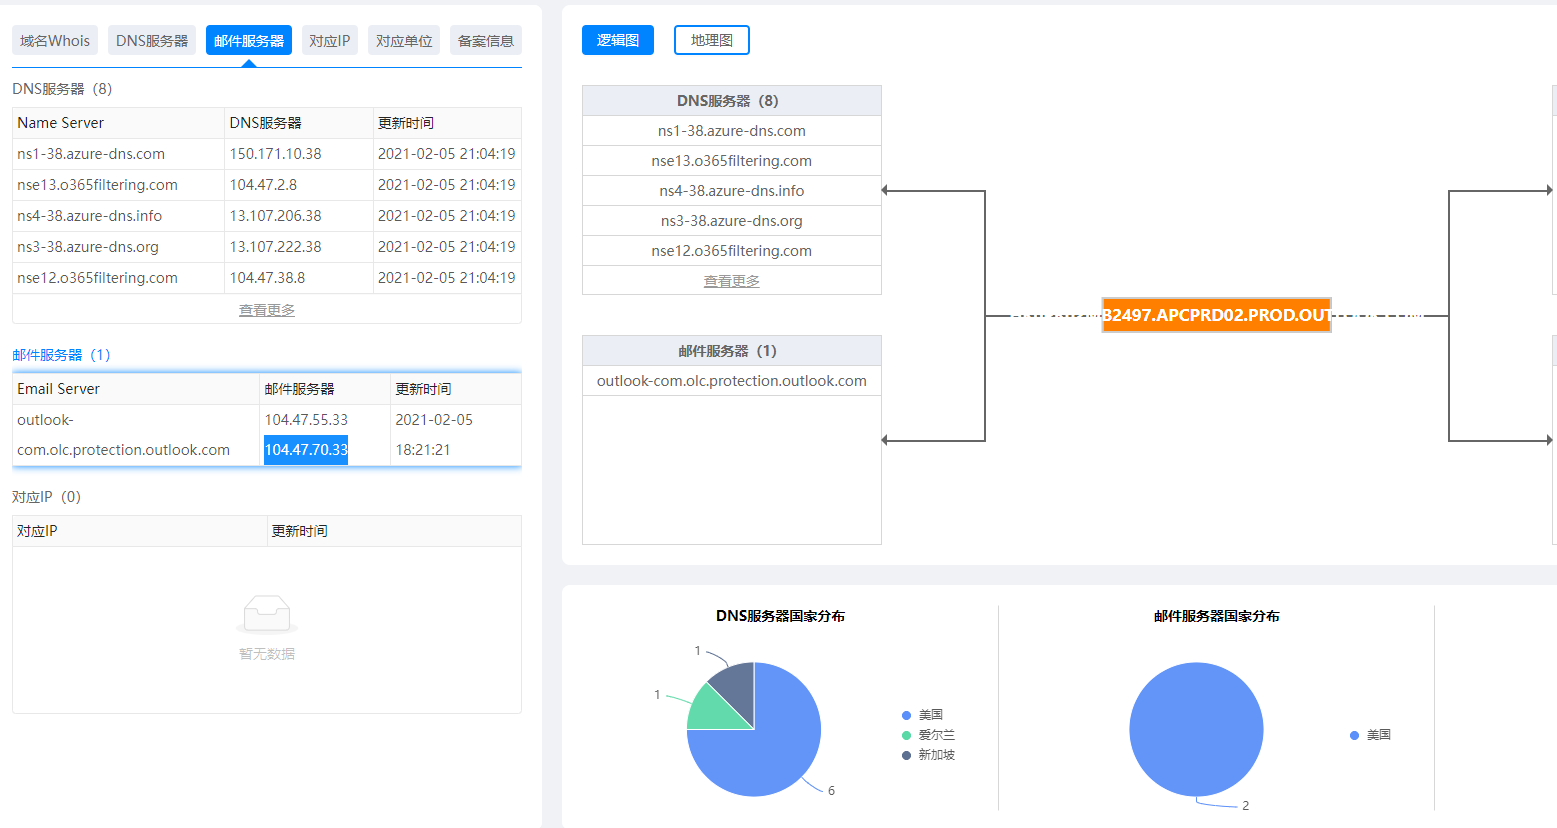Reselect the highlighted 邮件服务器 tab
The width and height of the screenshot is (1557, 828).
[248, 39]
